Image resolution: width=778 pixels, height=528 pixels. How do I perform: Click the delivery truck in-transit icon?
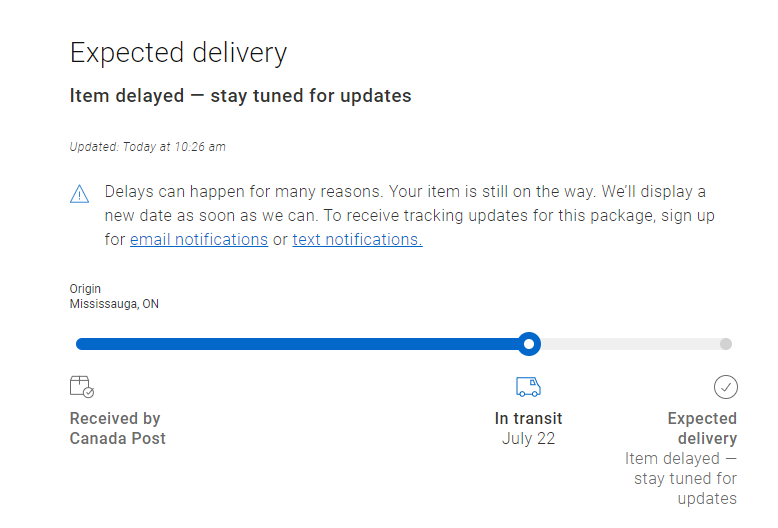tap(528, 387)
